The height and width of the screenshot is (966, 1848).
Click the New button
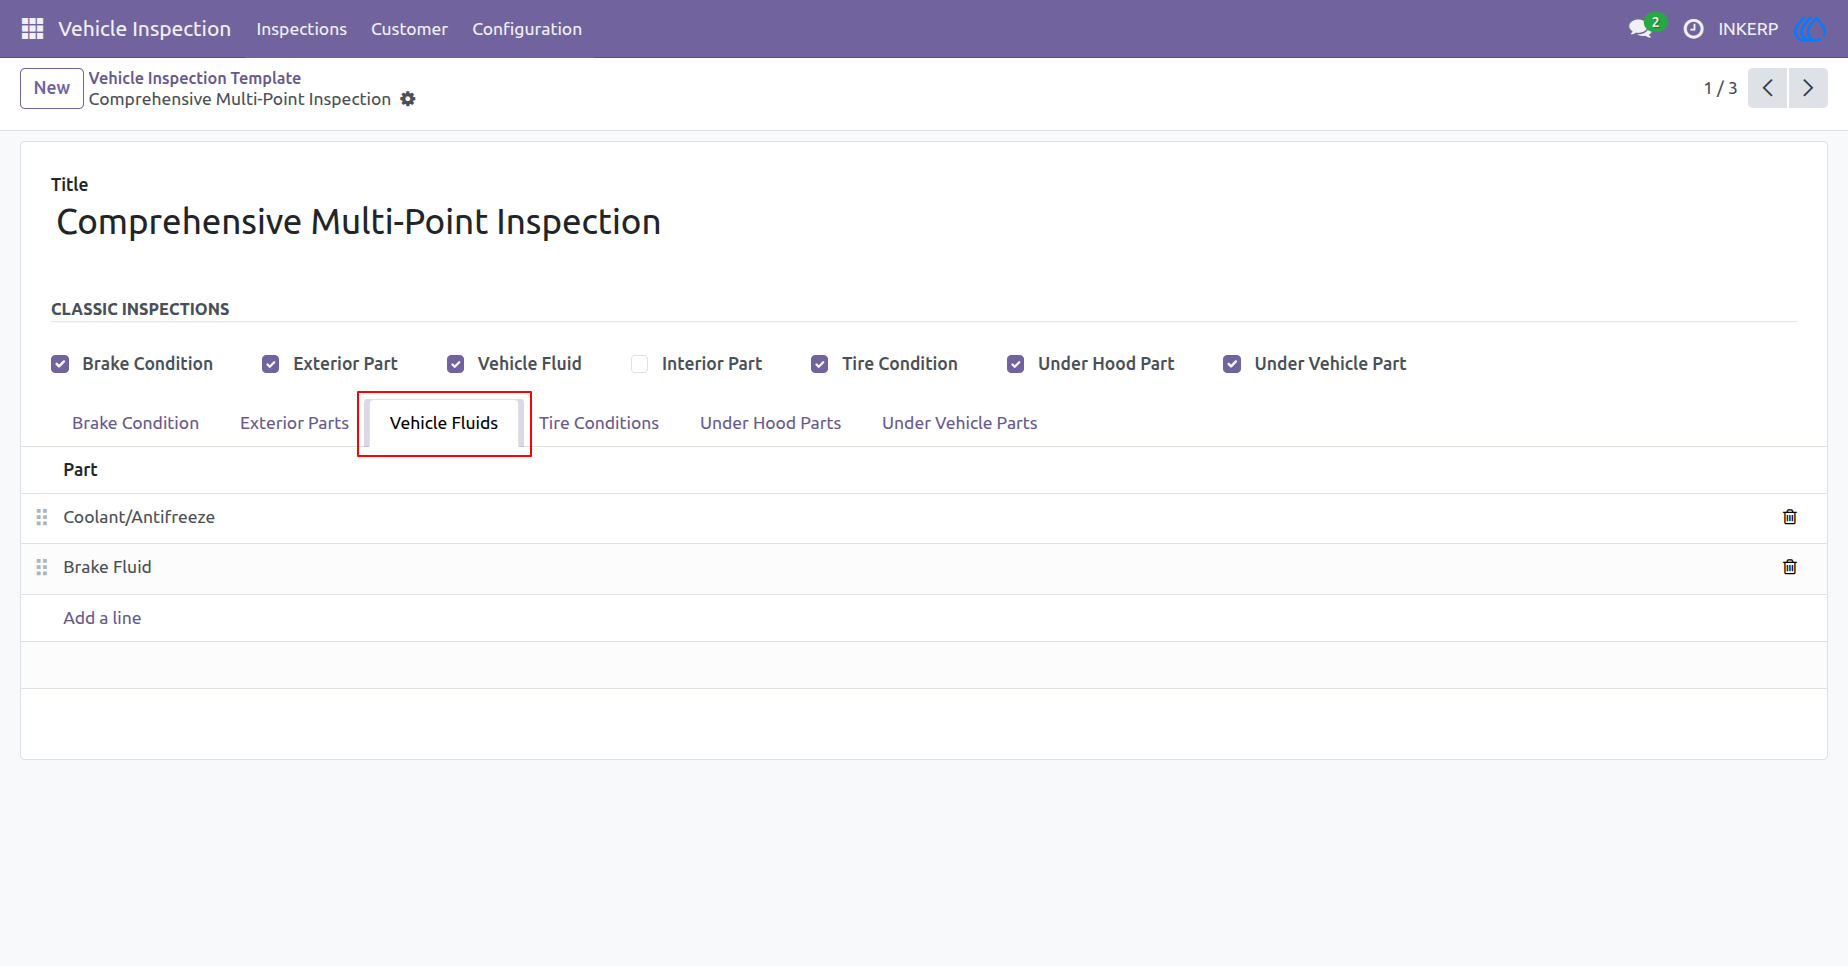(52, 88)
